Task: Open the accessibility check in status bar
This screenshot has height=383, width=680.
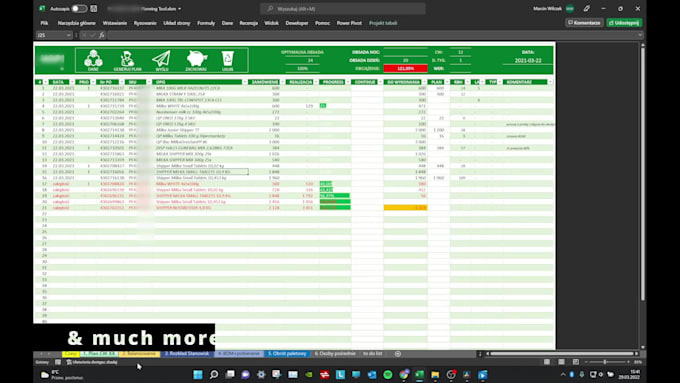Action: click(x=92, y=362)
